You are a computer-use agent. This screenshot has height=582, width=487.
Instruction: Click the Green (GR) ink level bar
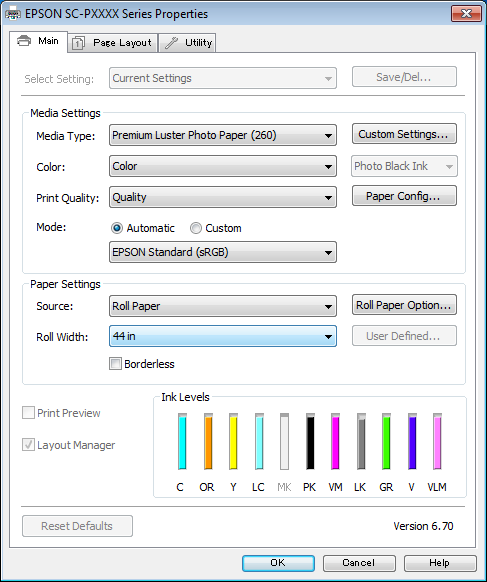click(386, 441)
